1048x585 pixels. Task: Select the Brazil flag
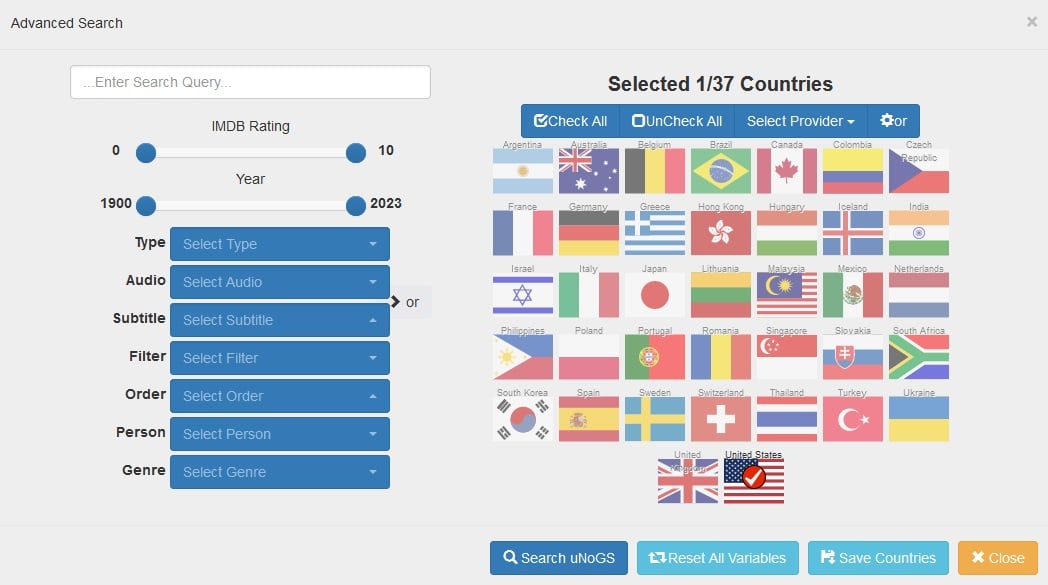pos(720,171)
